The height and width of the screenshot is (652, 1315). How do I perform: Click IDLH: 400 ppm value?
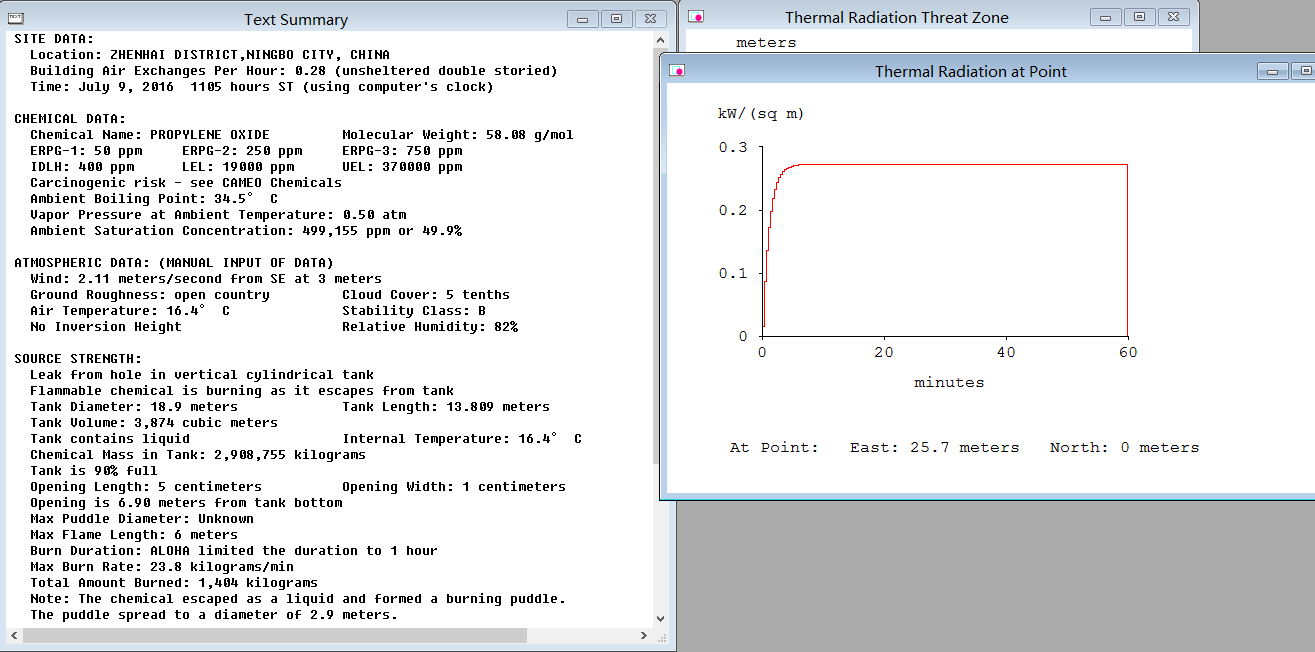(x=82, y=166)
